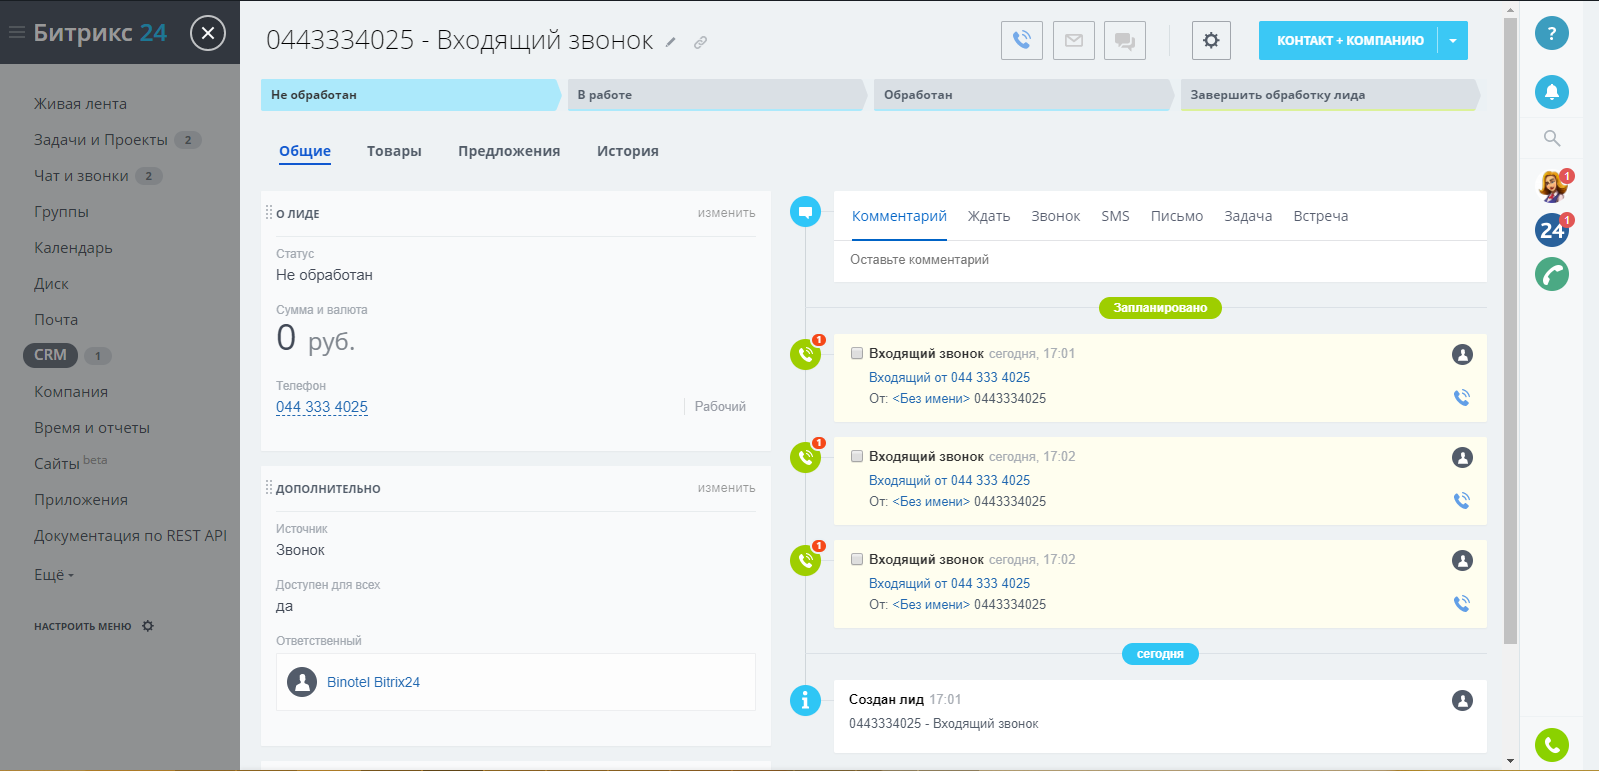Tick the middle incoming call activity checkbox

tap(857, 456)
